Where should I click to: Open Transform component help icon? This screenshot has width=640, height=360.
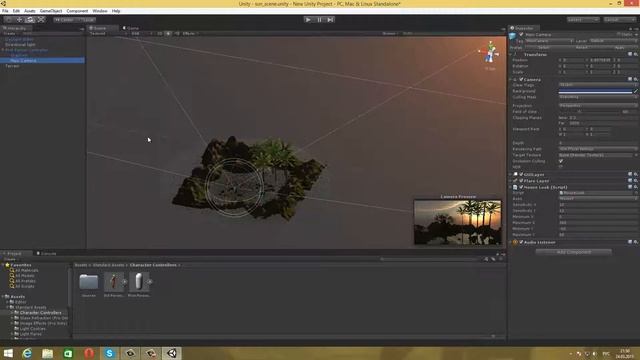630,54
